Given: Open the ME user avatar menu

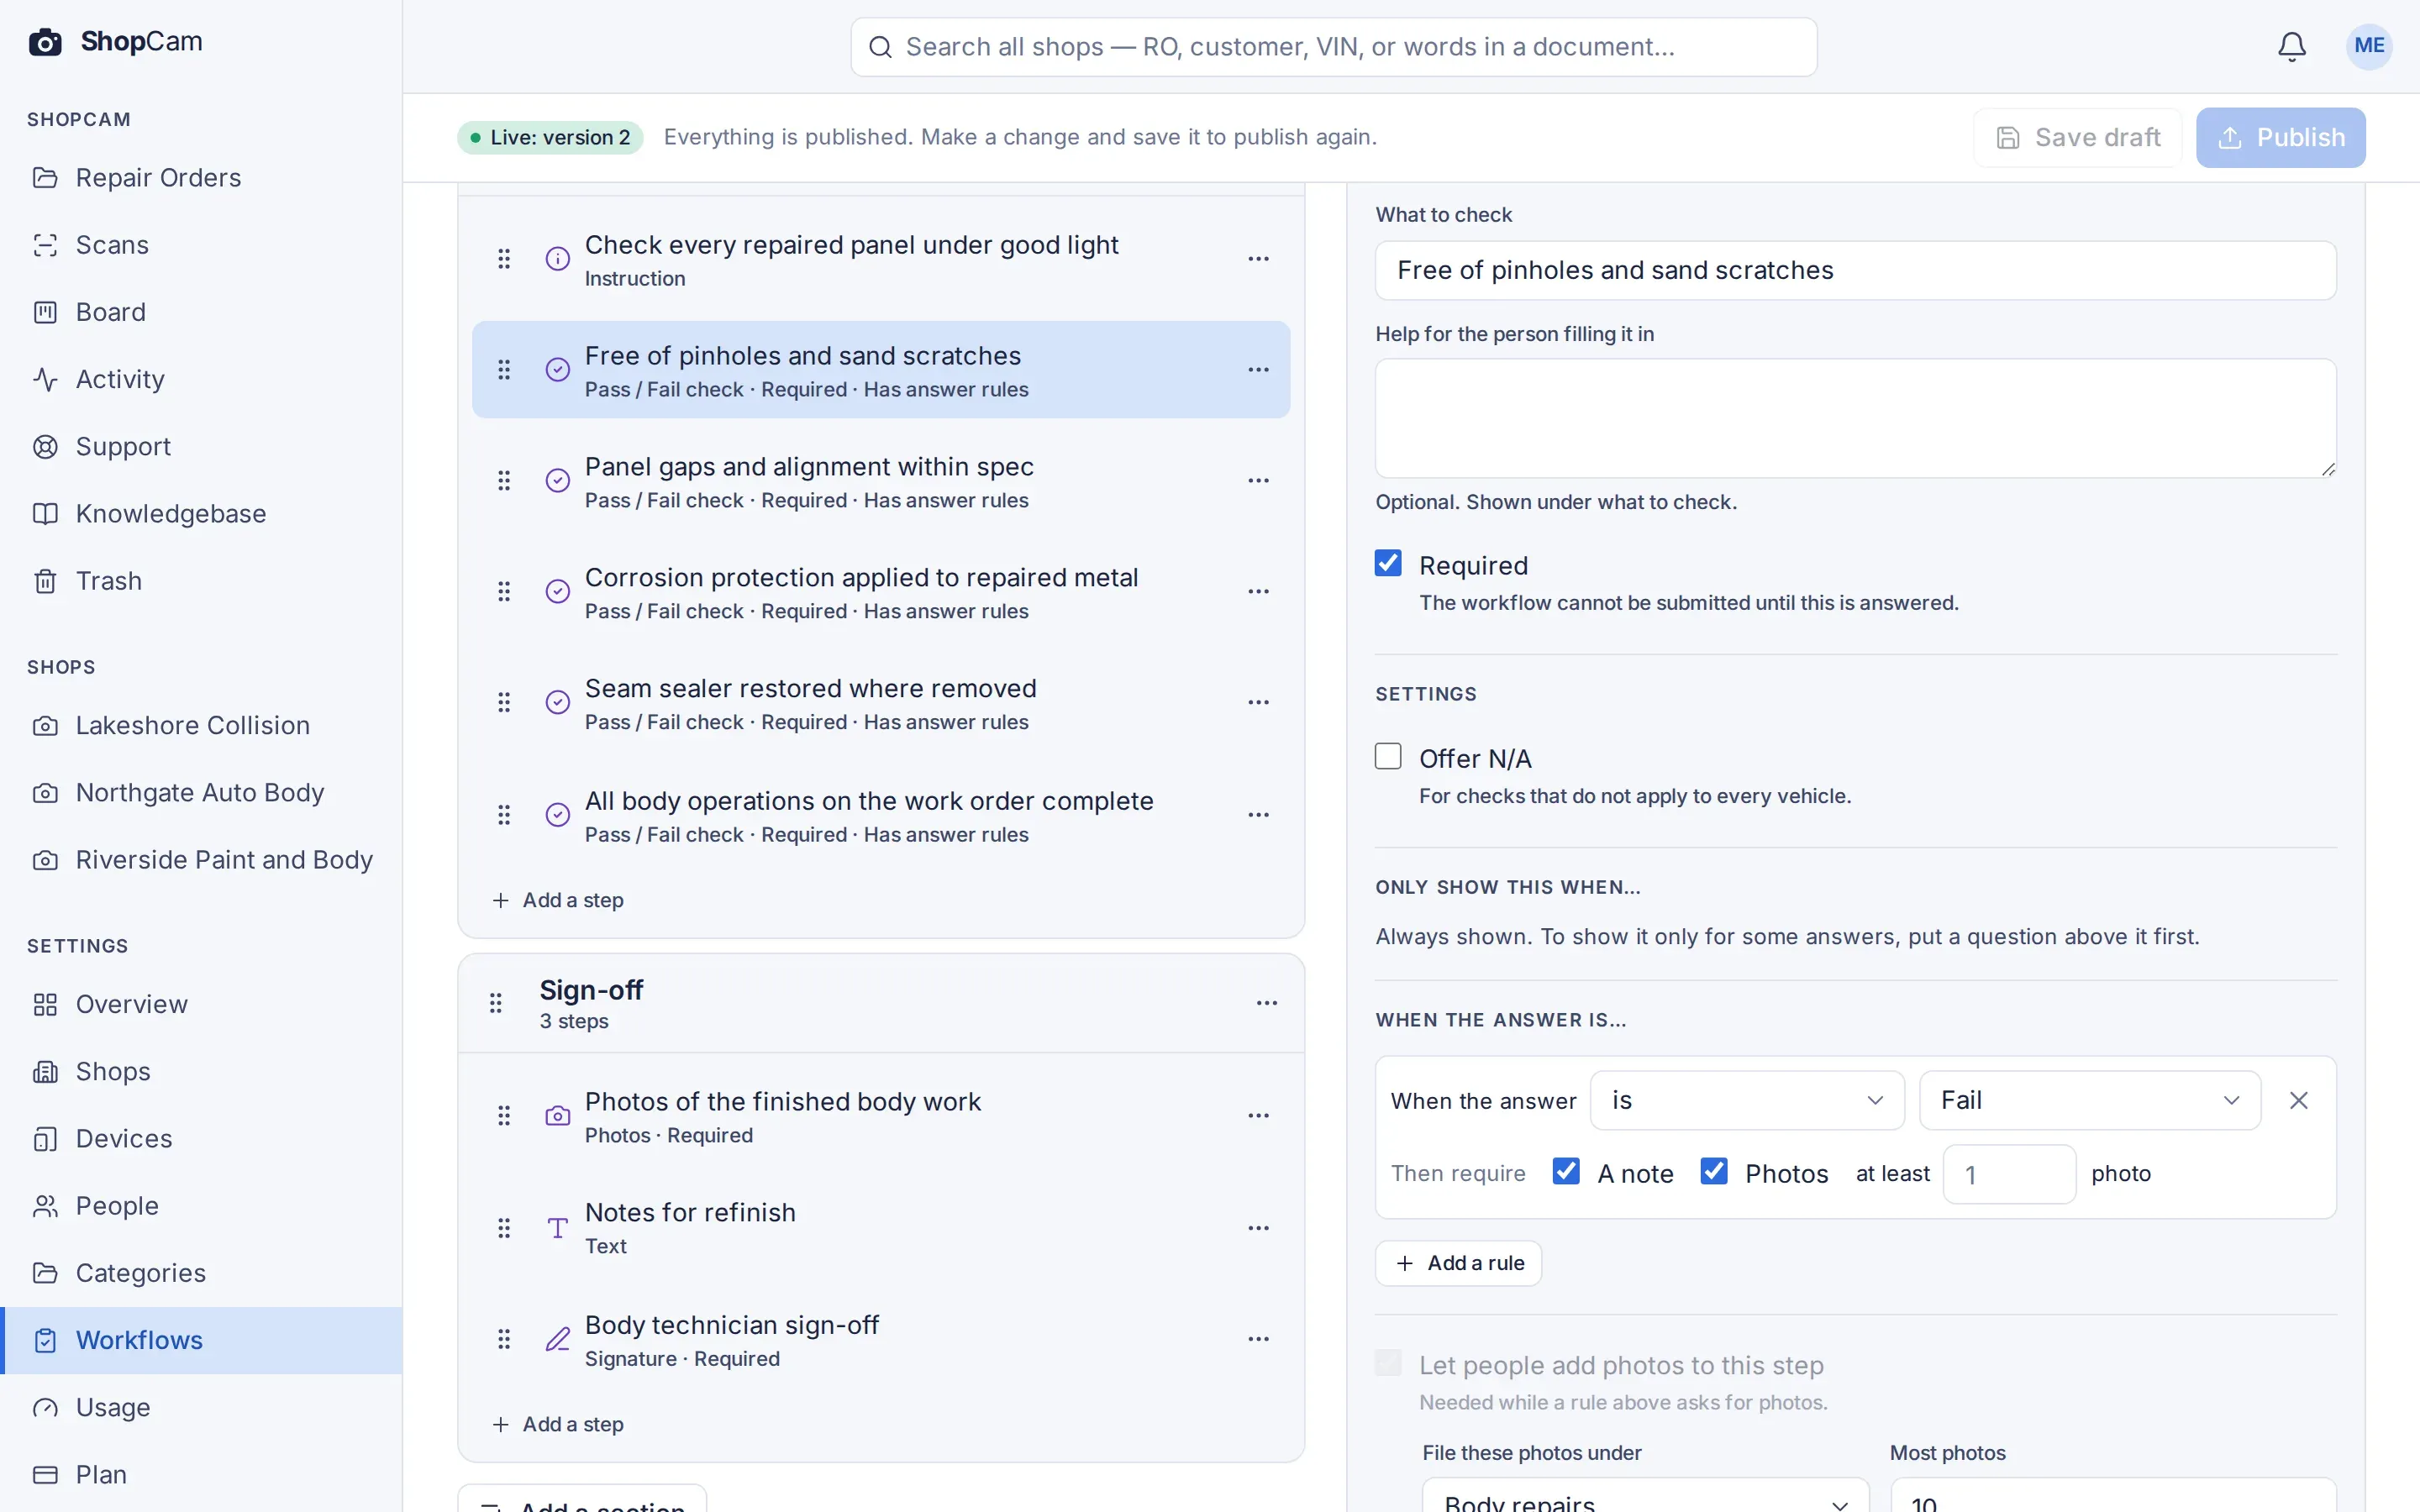Looking at the screenshot, I should [x=2368, y=46].
